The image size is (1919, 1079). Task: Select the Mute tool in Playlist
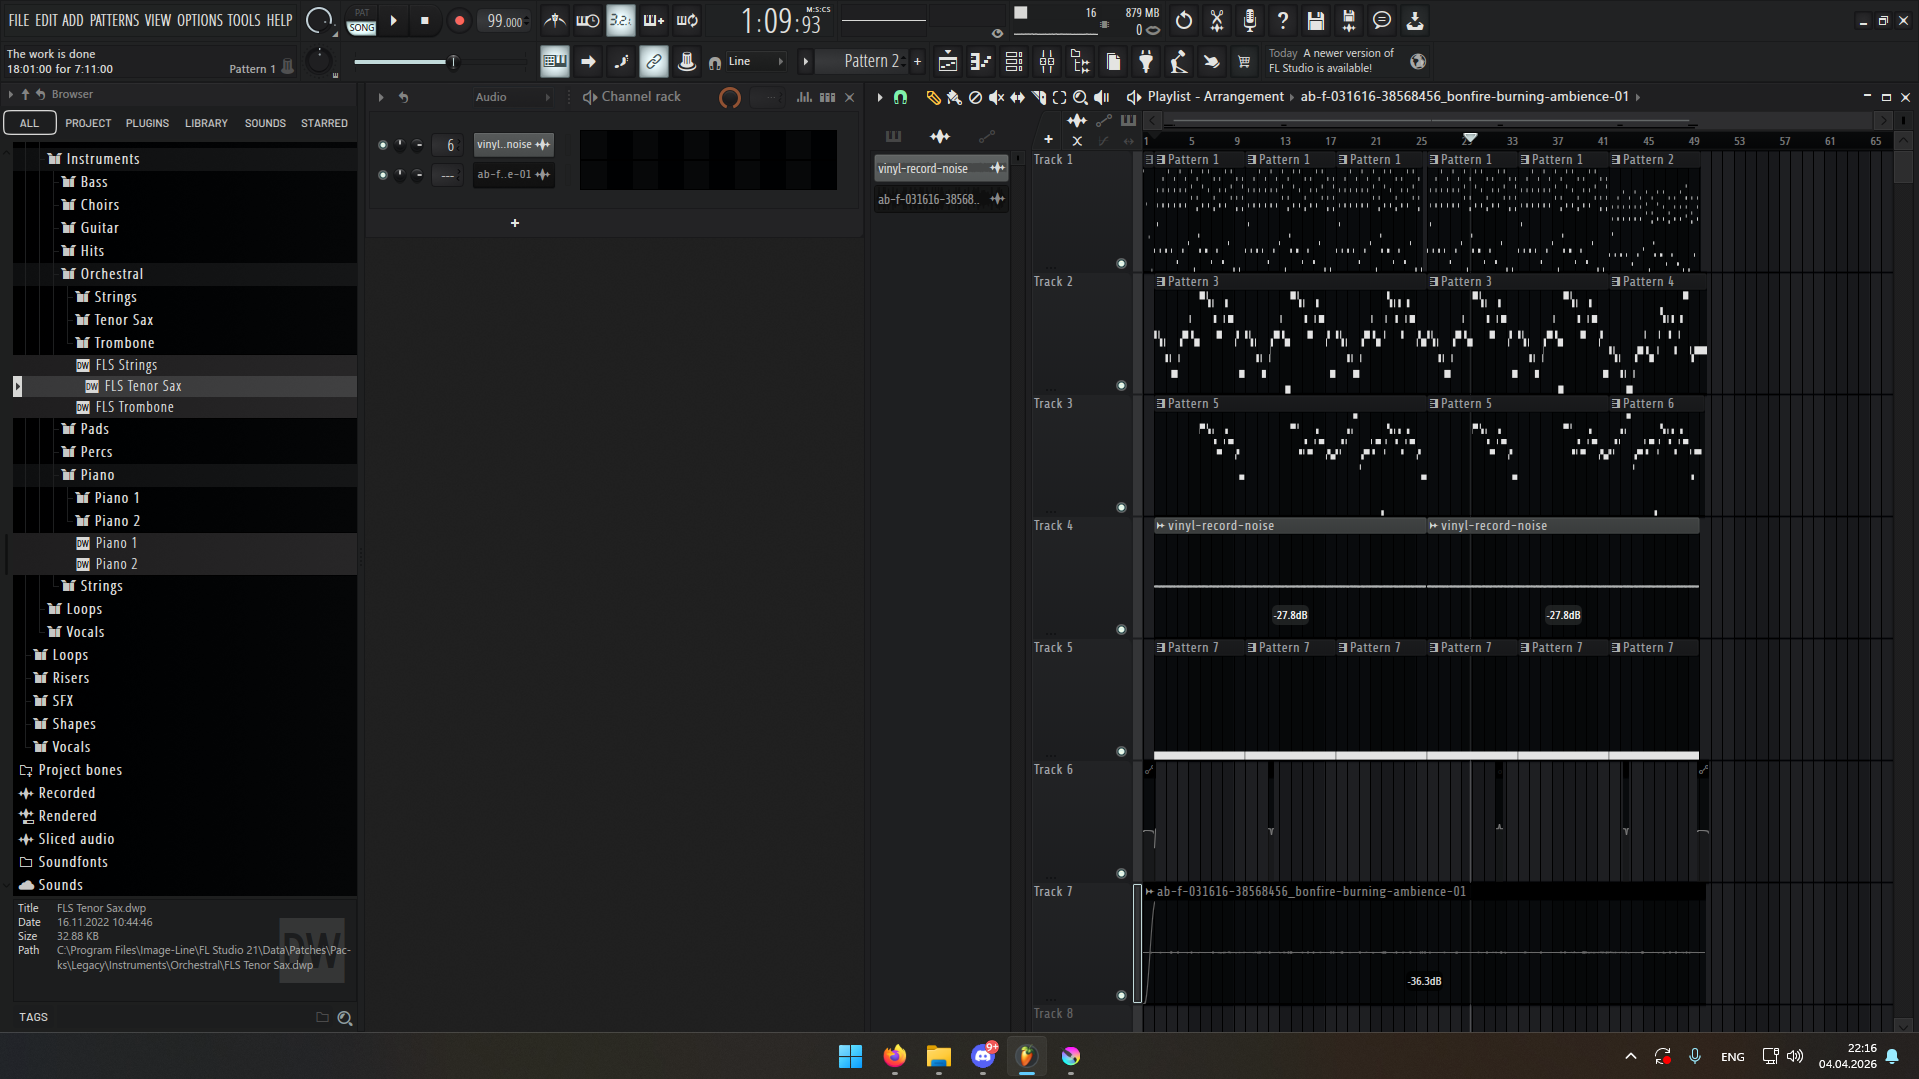tap(996, 97)
